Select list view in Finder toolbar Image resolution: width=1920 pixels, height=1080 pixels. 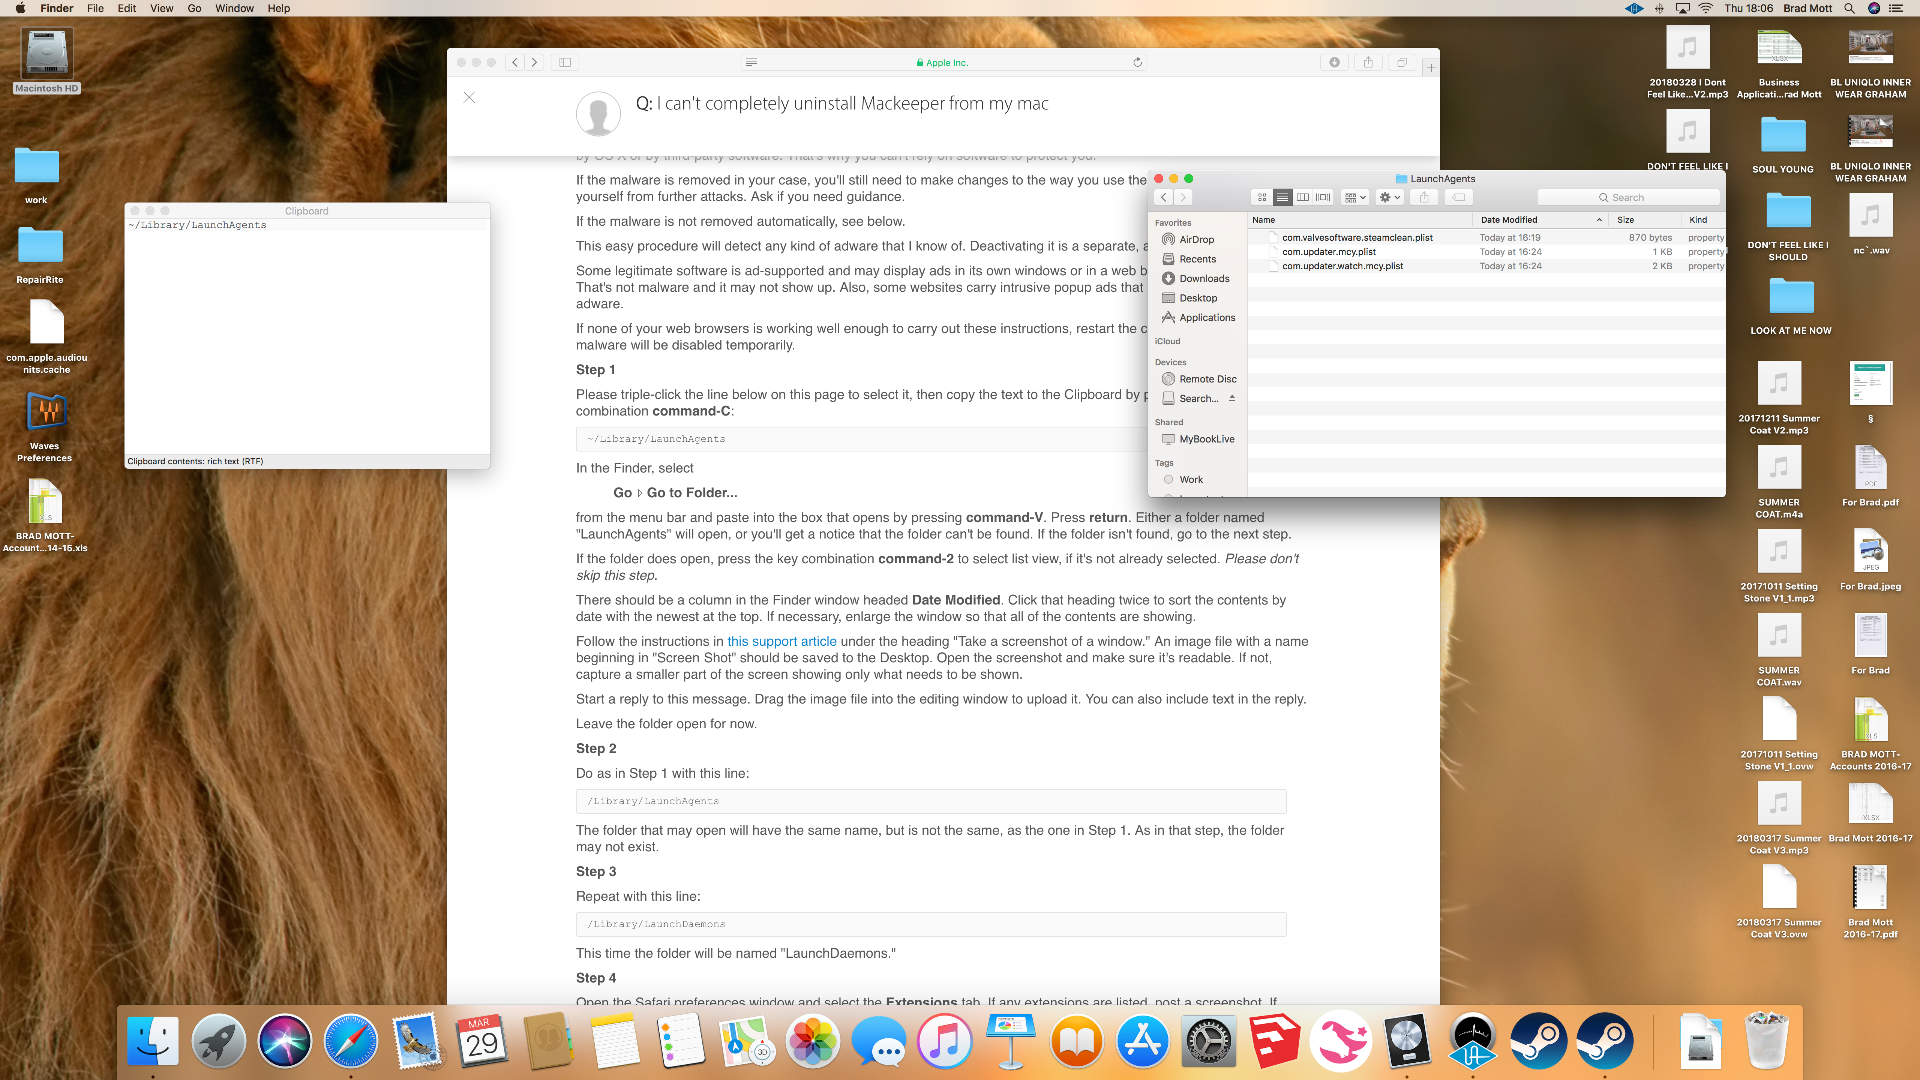tap(1282, 197)
